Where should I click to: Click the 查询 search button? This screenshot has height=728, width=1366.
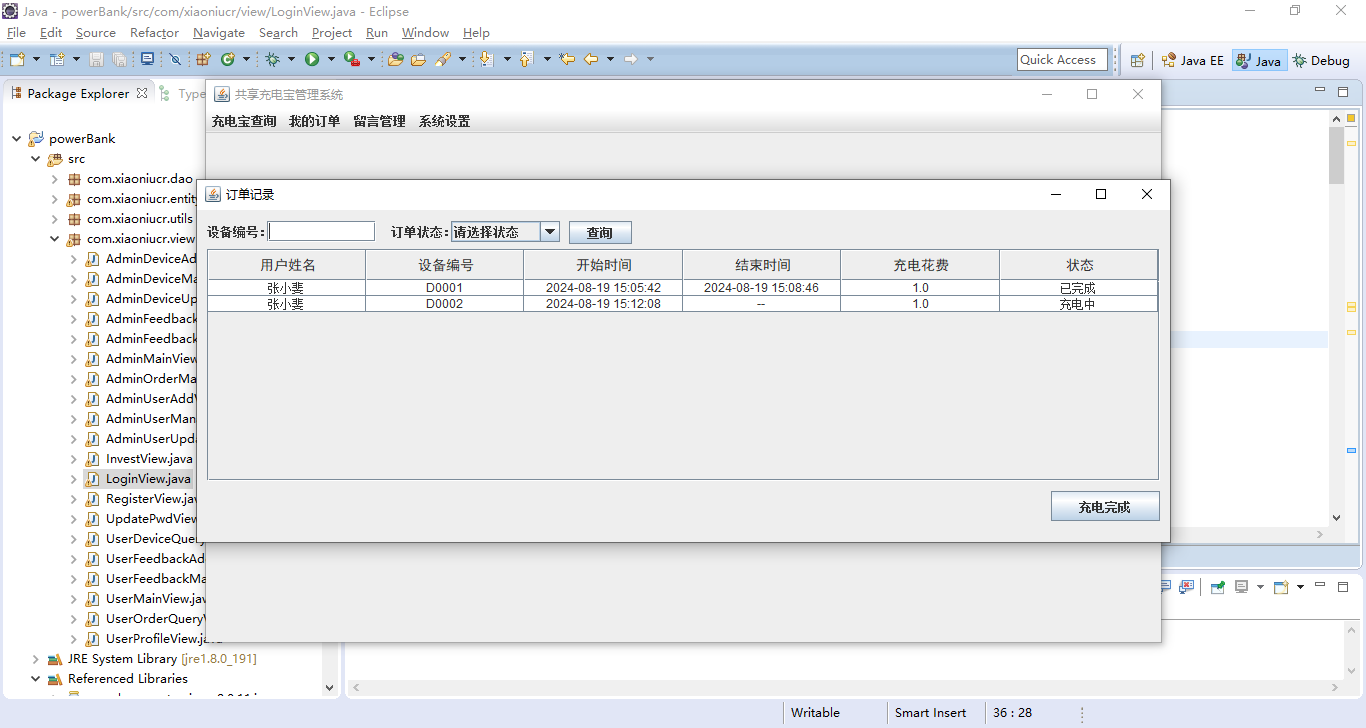pyautogui.click(x=600, y=233)
